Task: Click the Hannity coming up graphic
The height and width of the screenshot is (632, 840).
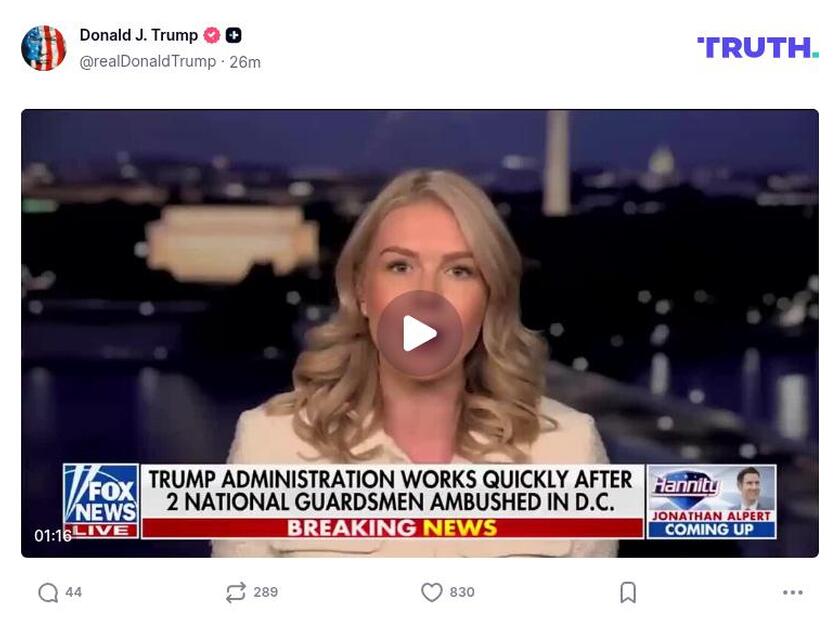Action: [x=711, y=501]
